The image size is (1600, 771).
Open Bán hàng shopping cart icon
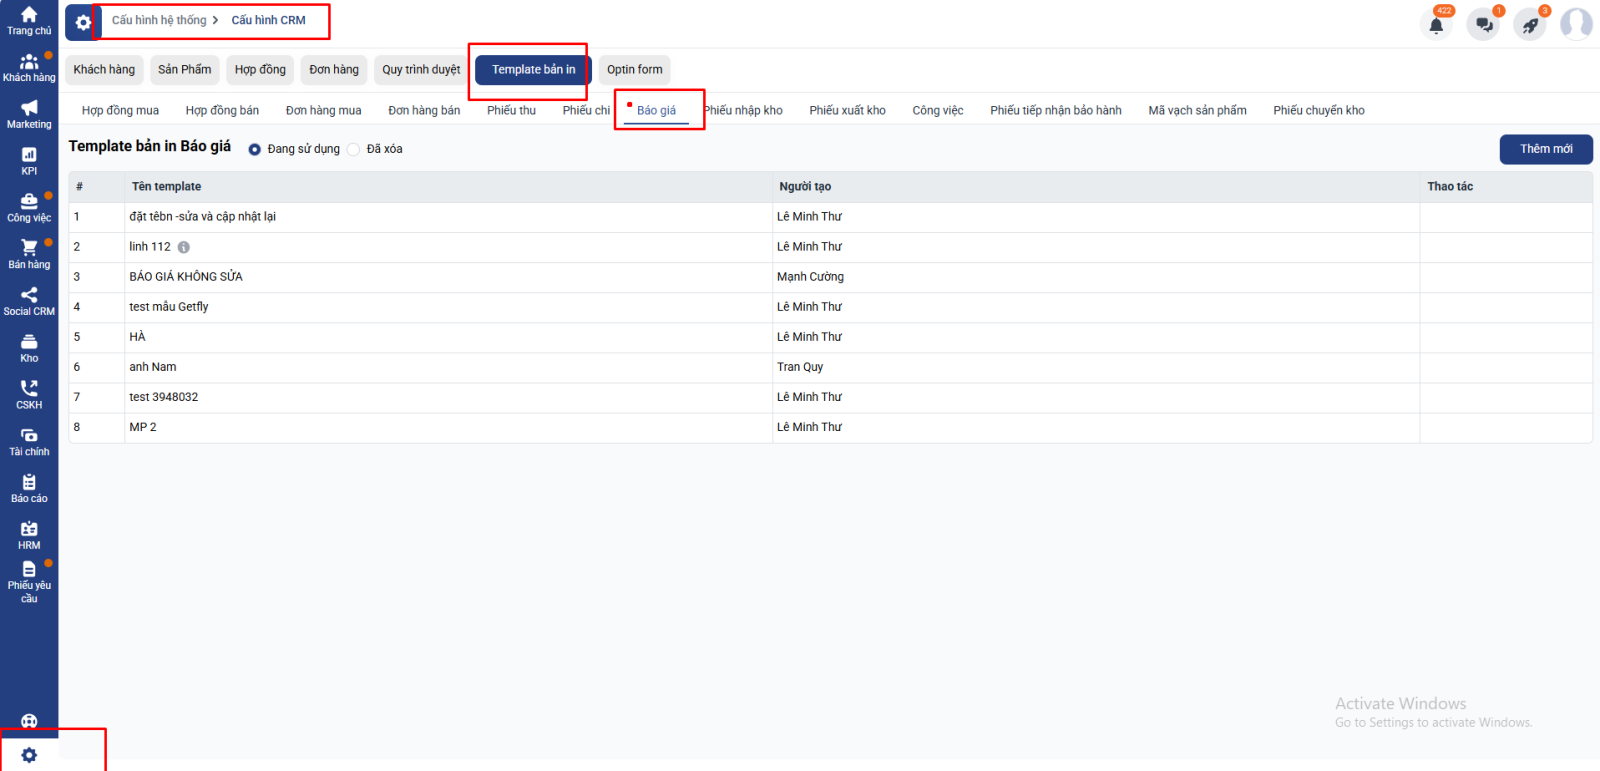[x=29, y=248]
